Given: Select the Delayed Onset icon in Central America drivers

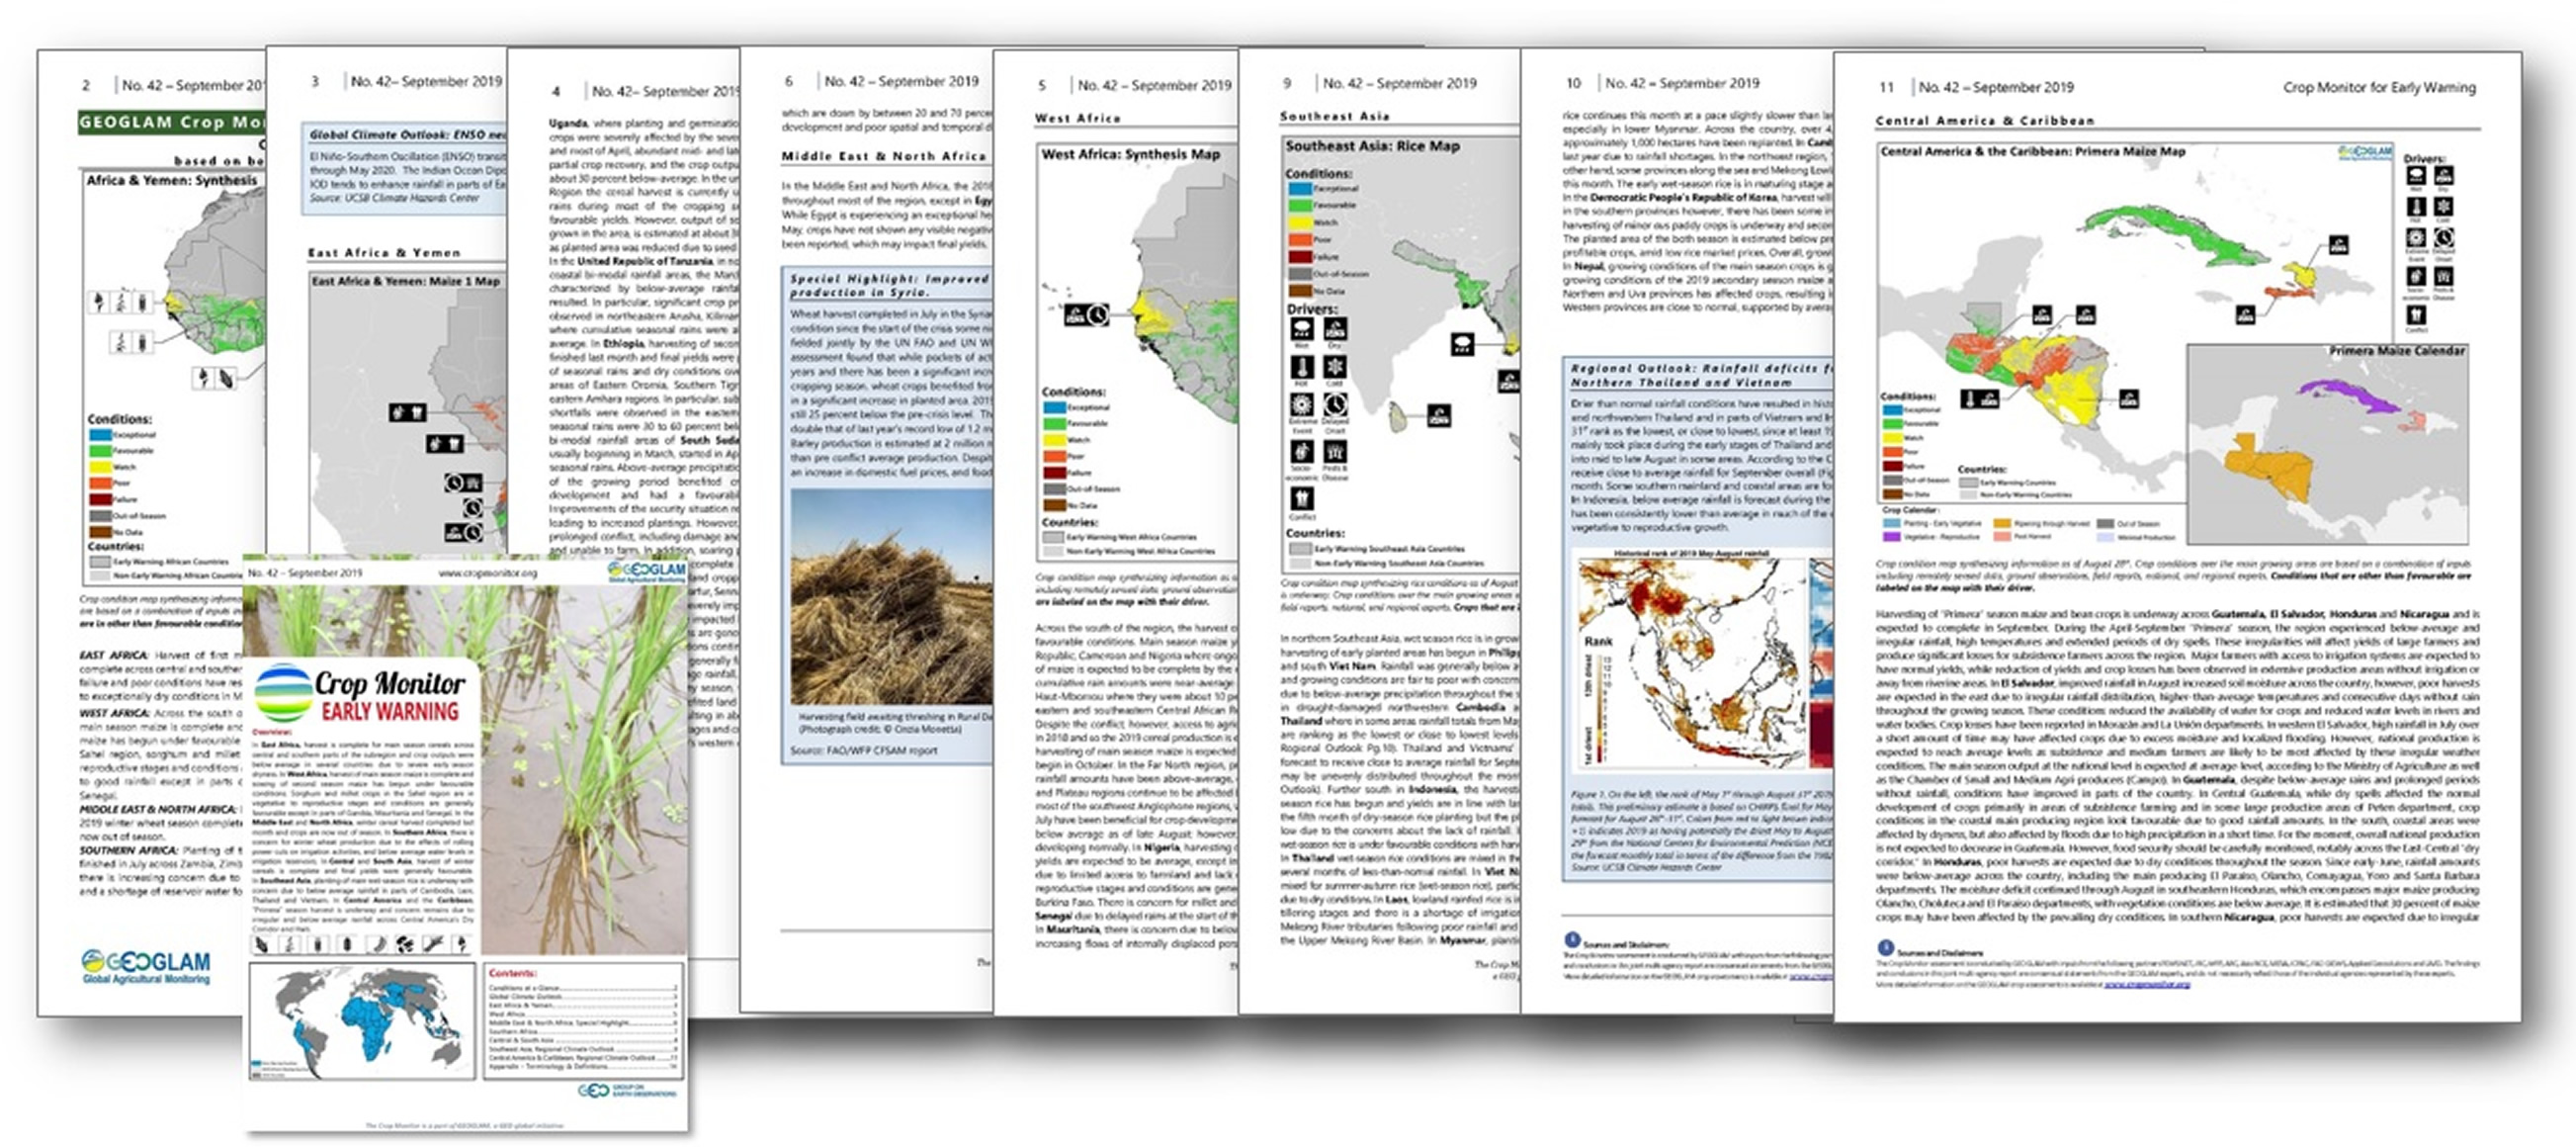Looking at the screenshot, I should point(2444,238).
